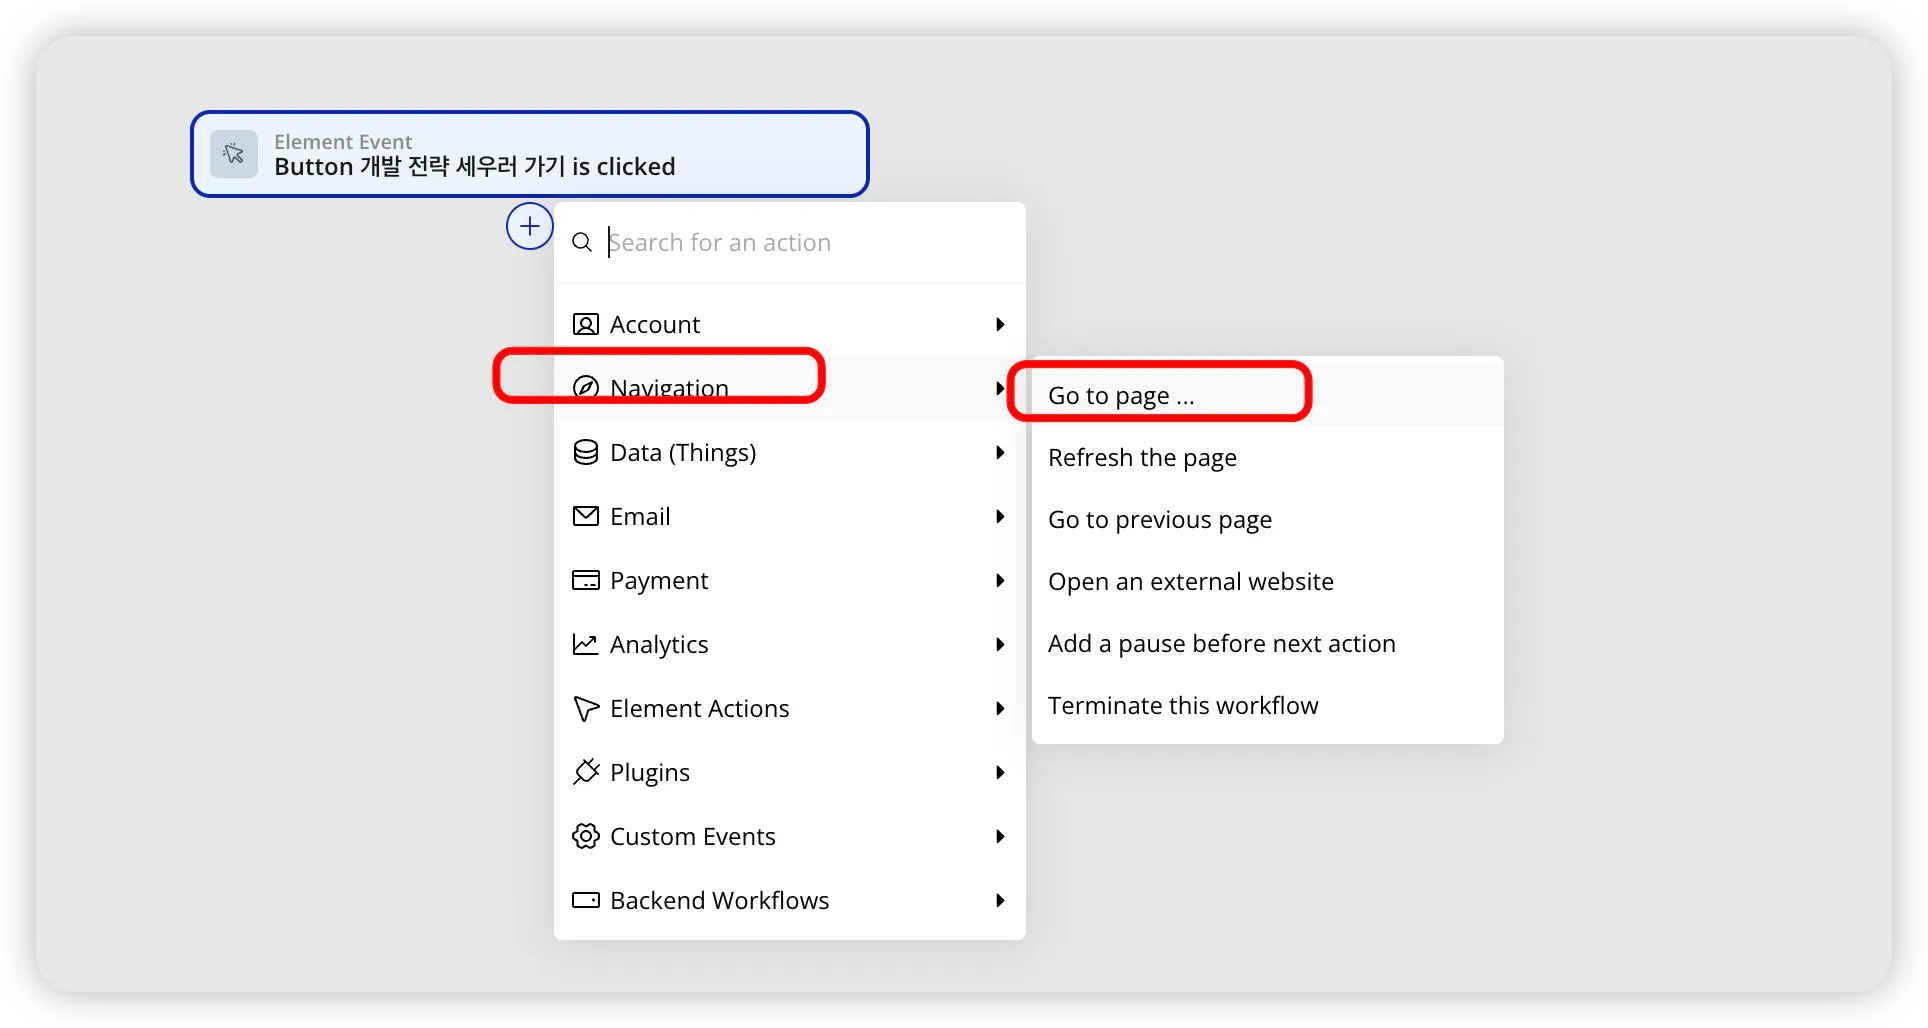Click the cursor icon in Element Event
1928x1028 pixels.
(x=234, y=154)
